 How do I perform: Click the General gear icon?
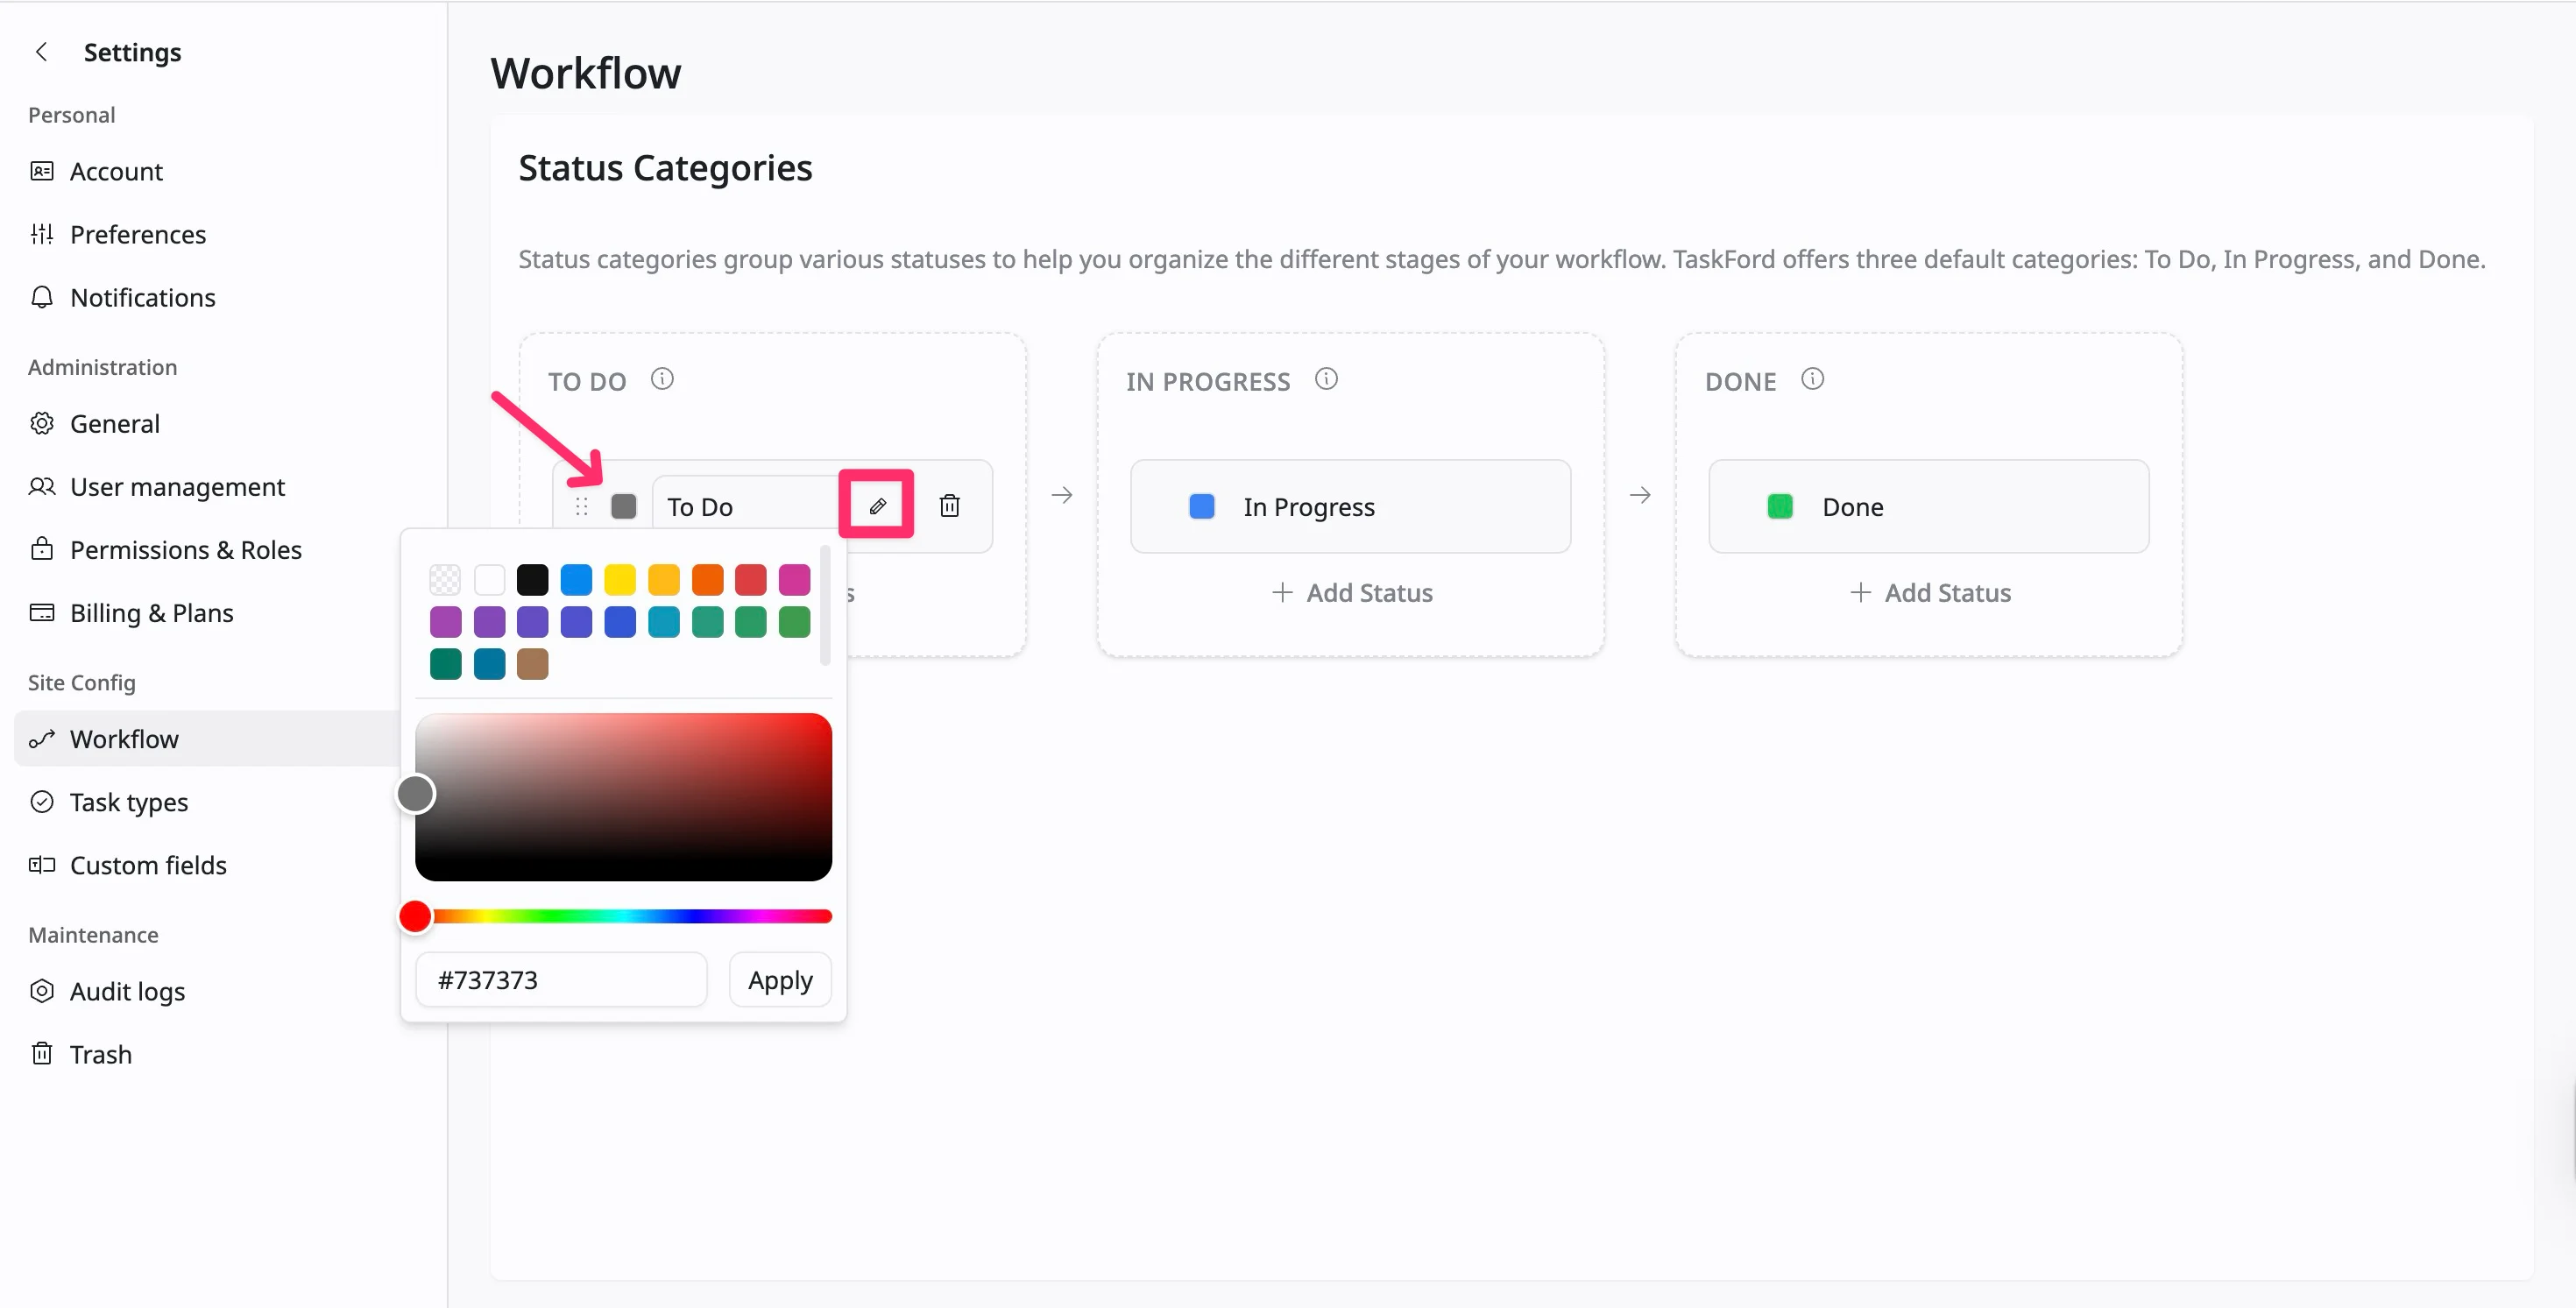[41, 423]
